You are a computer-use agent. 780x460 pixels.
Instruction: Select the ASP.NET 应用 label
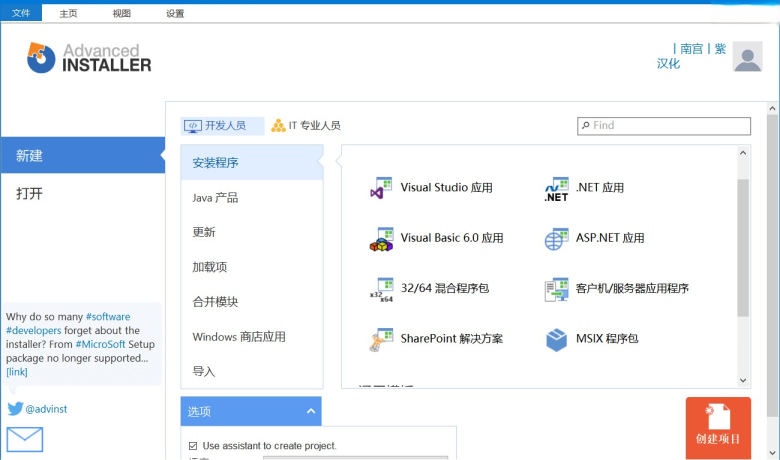click(x=610, y=238)
